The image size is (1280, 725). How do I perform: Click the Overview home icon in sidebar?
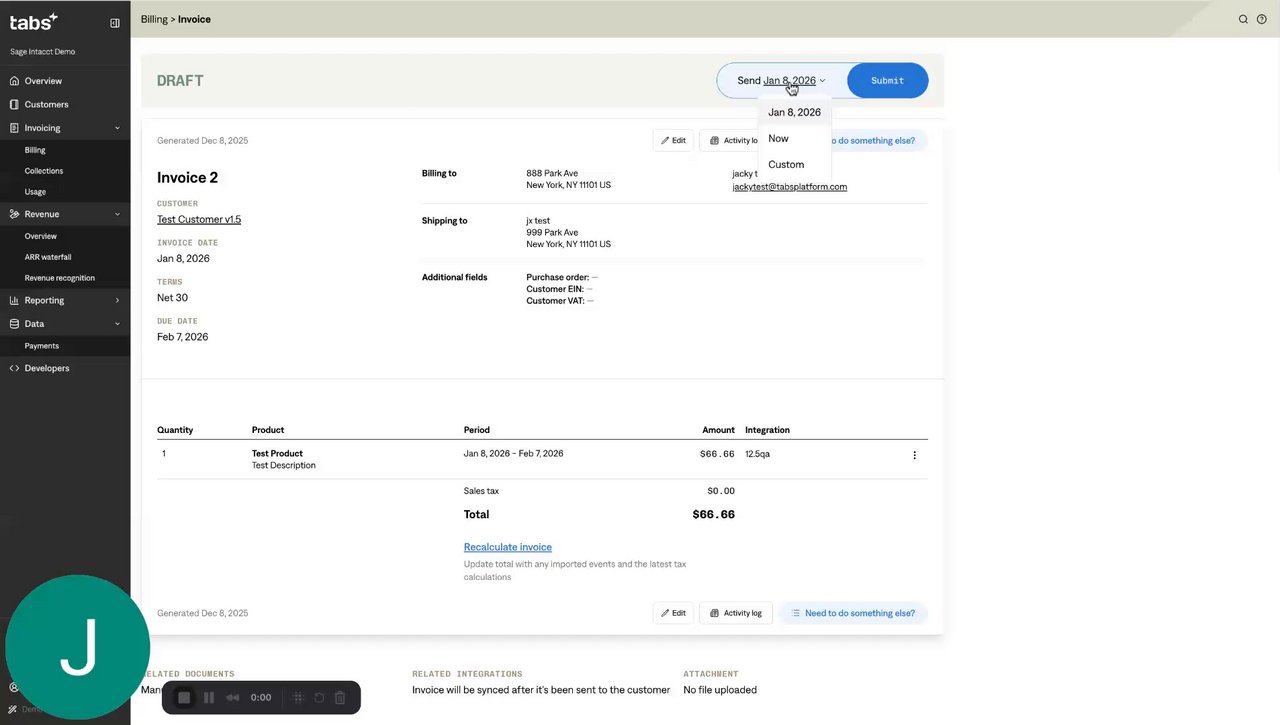click(14, 81)
